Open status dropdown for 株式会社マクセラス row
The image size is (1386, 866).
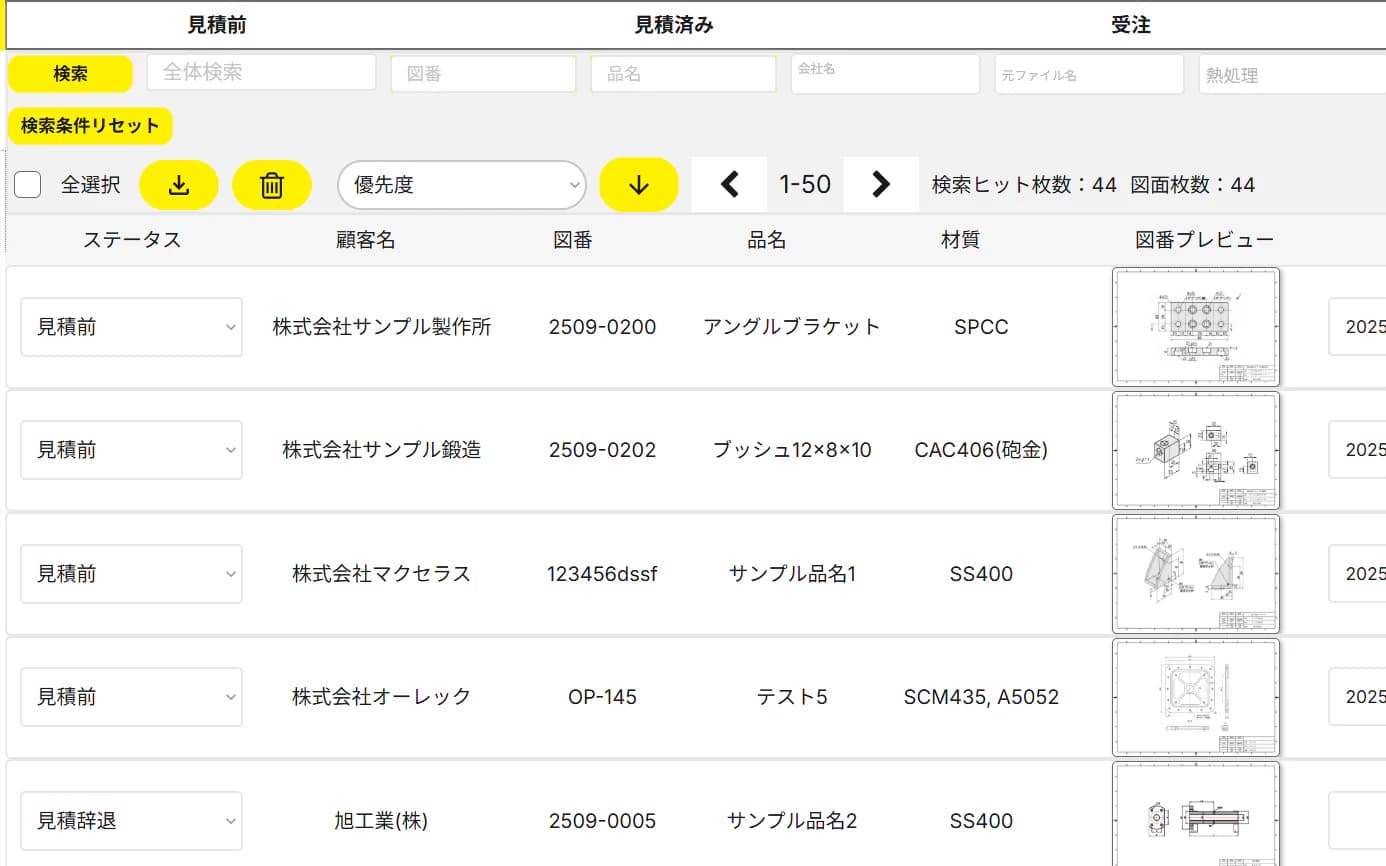(131, 574)
